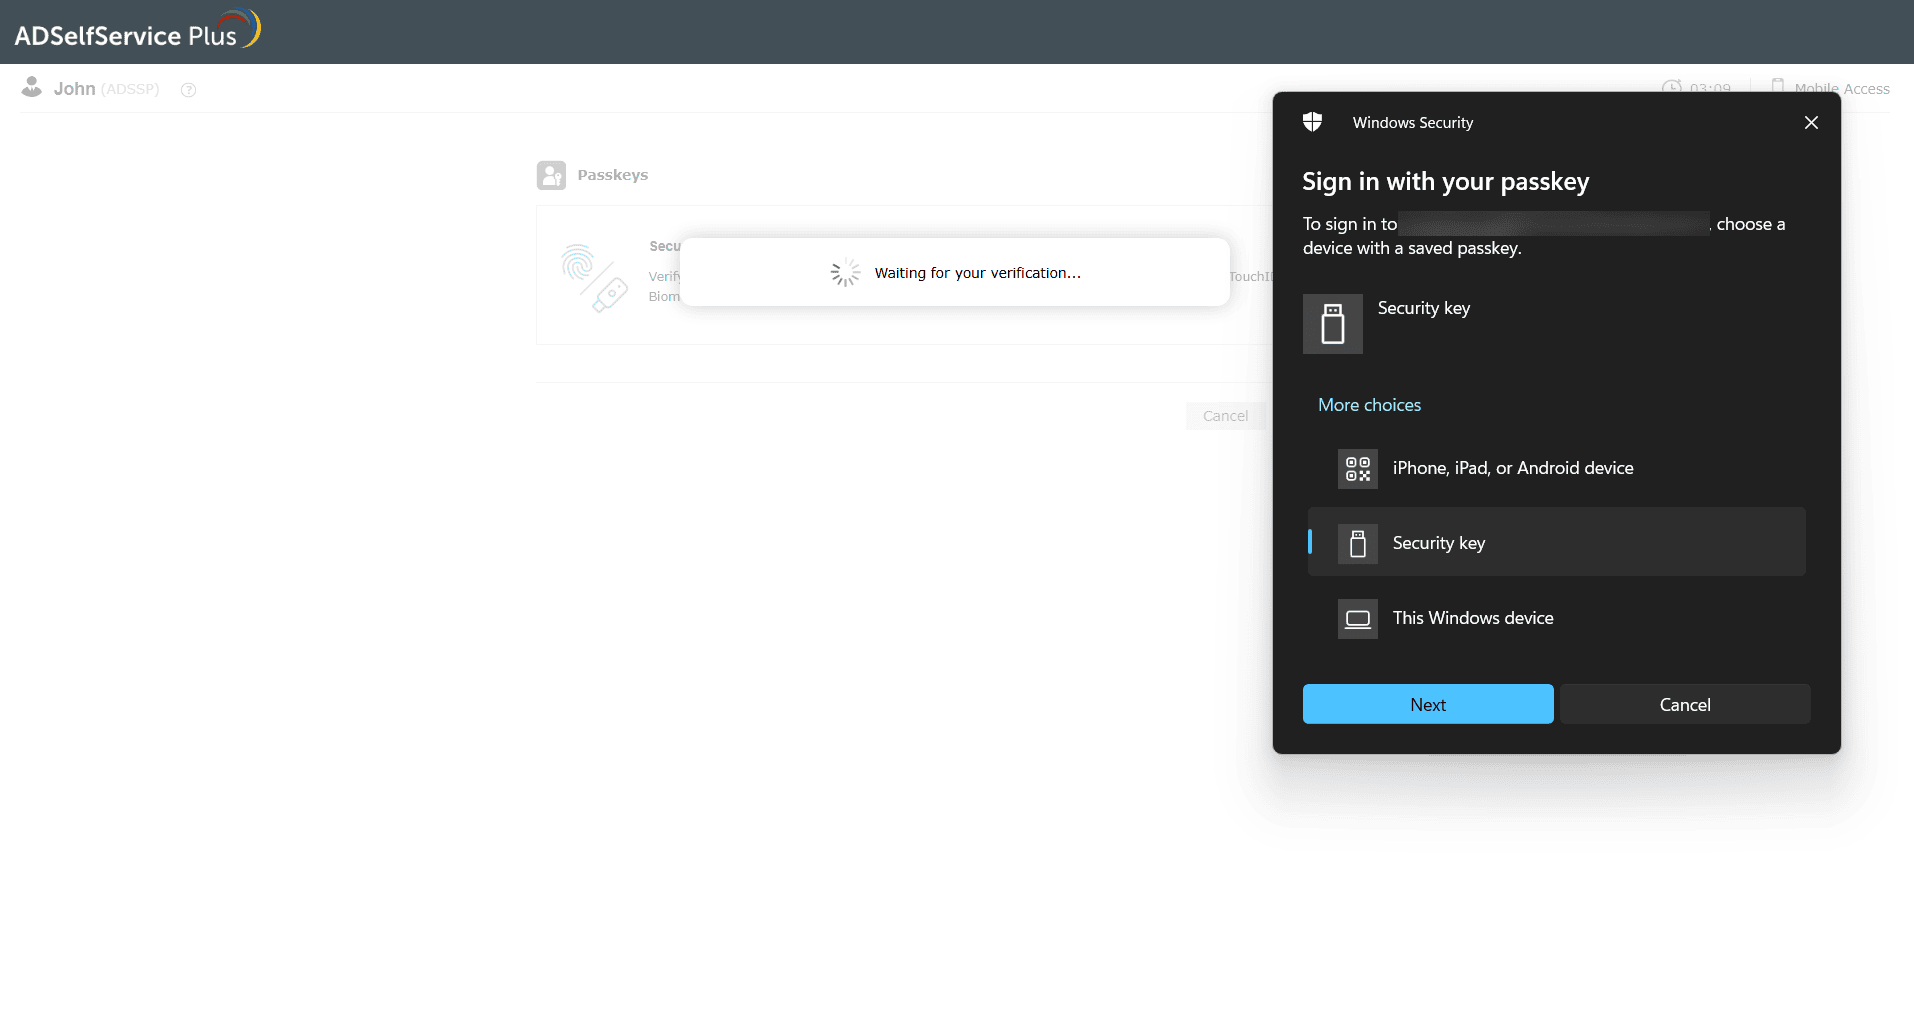Click the clock icon beside the session timer

1672,88
